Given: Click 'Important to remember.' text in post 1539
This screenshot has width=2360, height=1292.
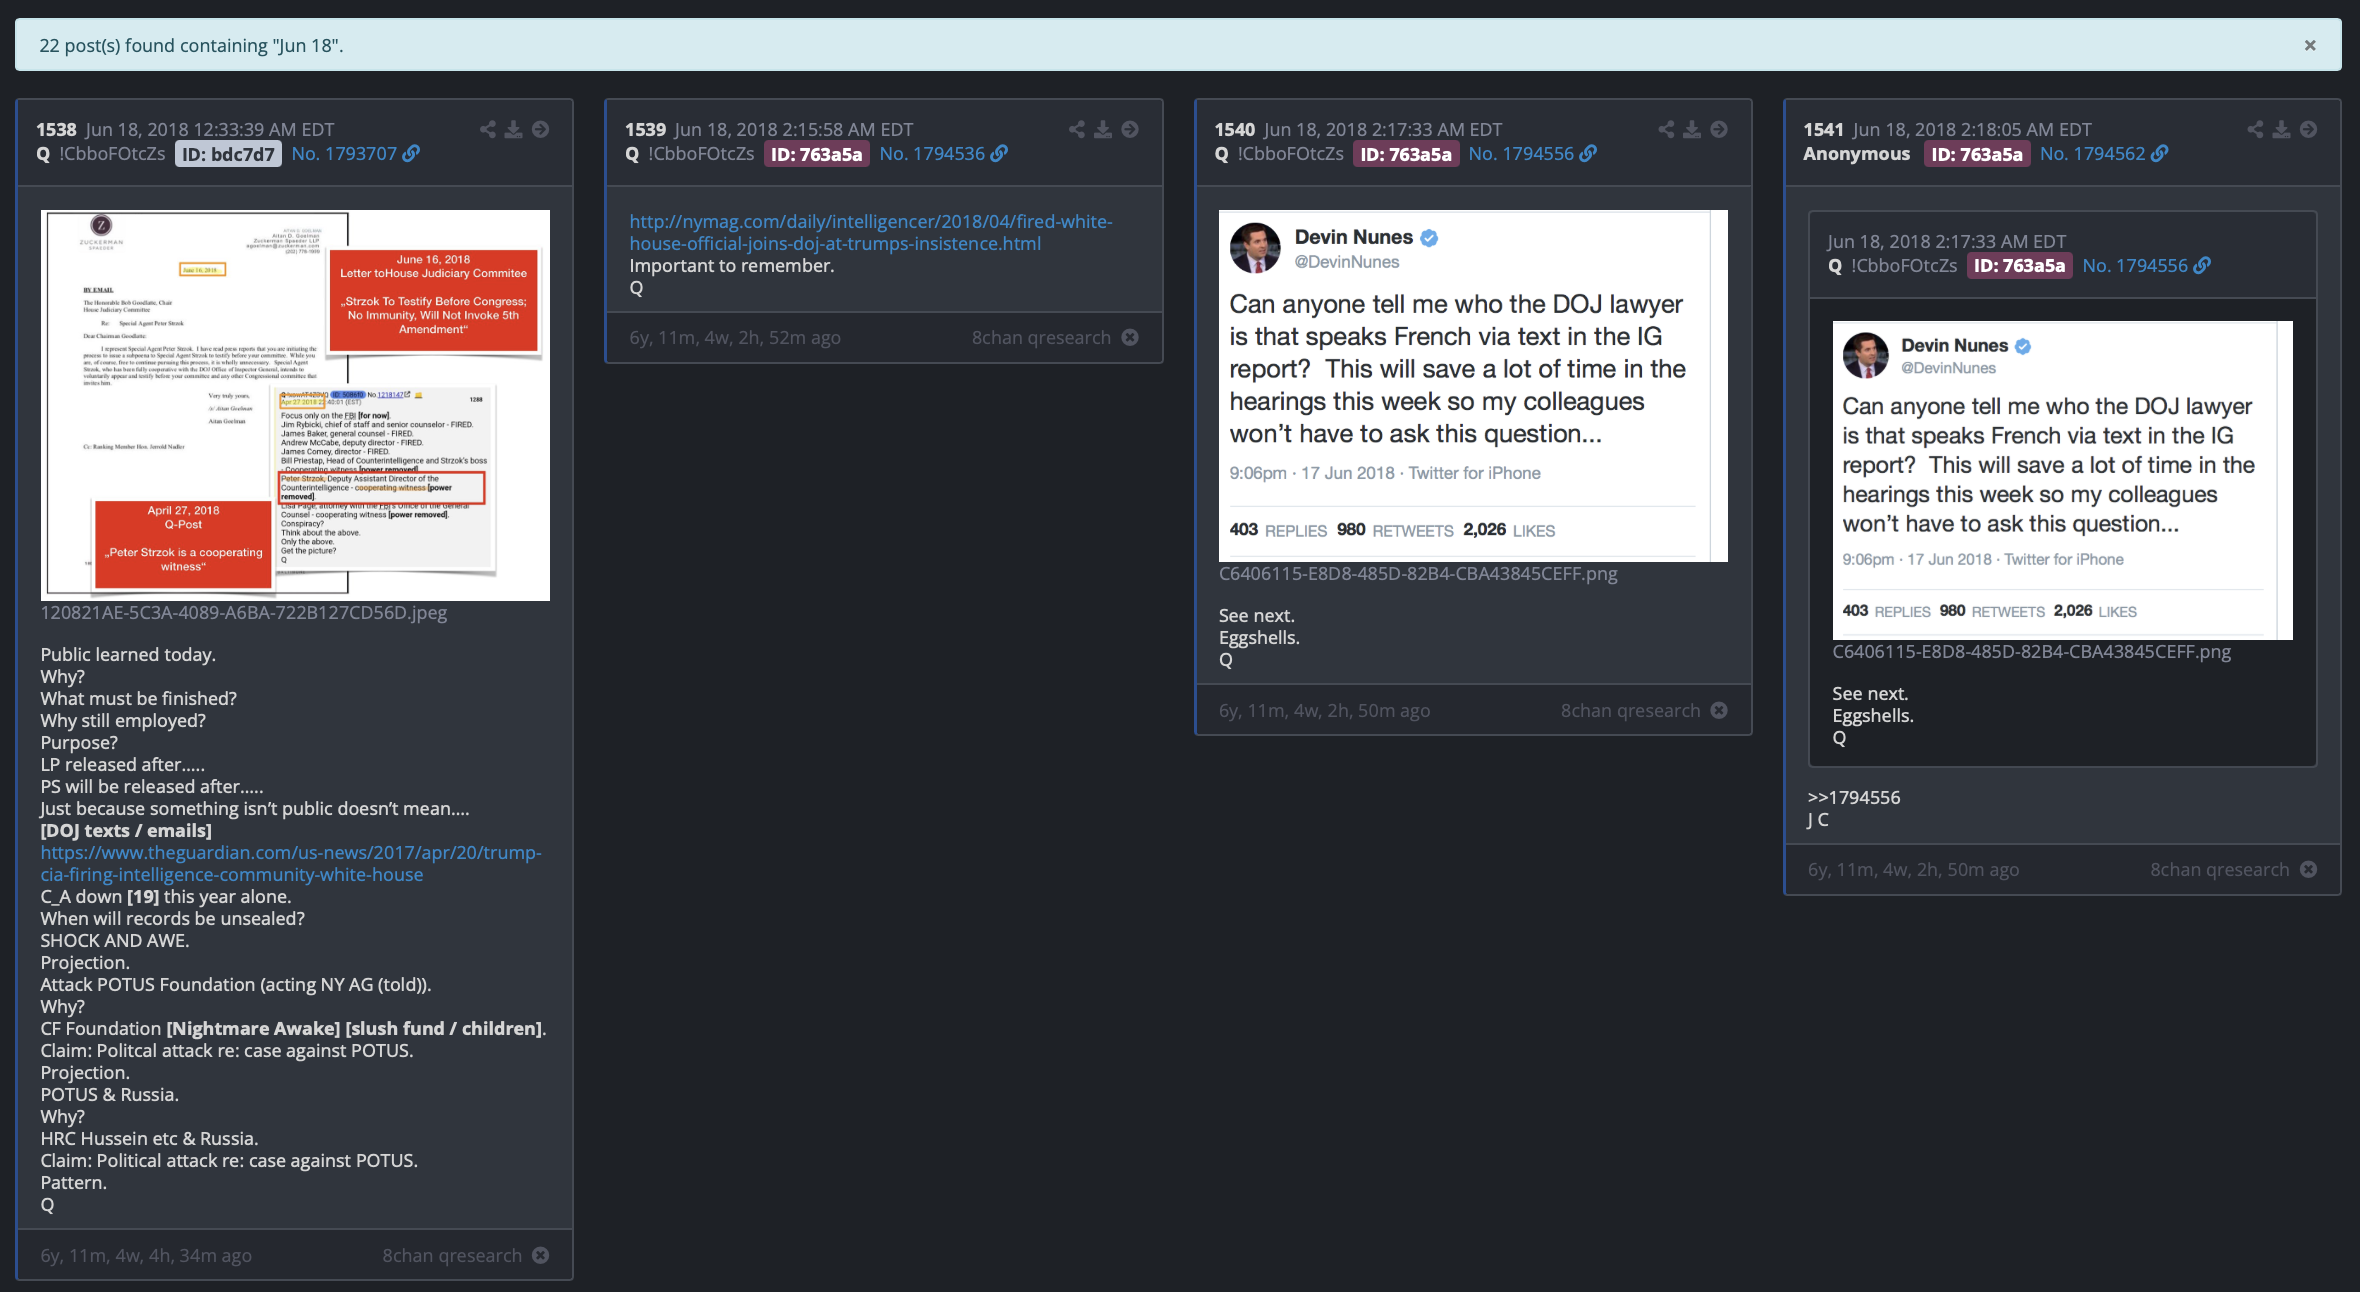Looking at the screenshot, I should click(x=732, y=265).
